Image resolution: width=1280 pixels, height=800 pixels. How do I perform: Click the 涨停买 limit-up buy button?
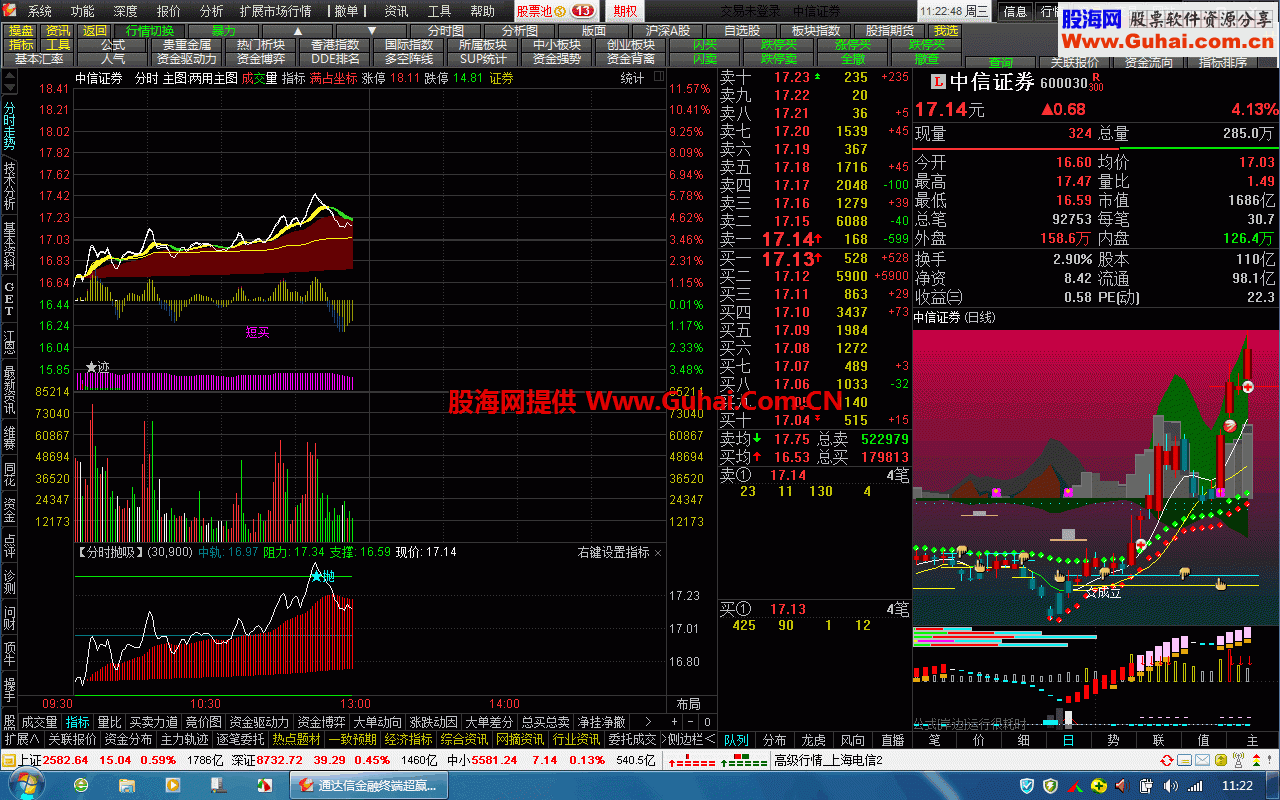(853, 45)
